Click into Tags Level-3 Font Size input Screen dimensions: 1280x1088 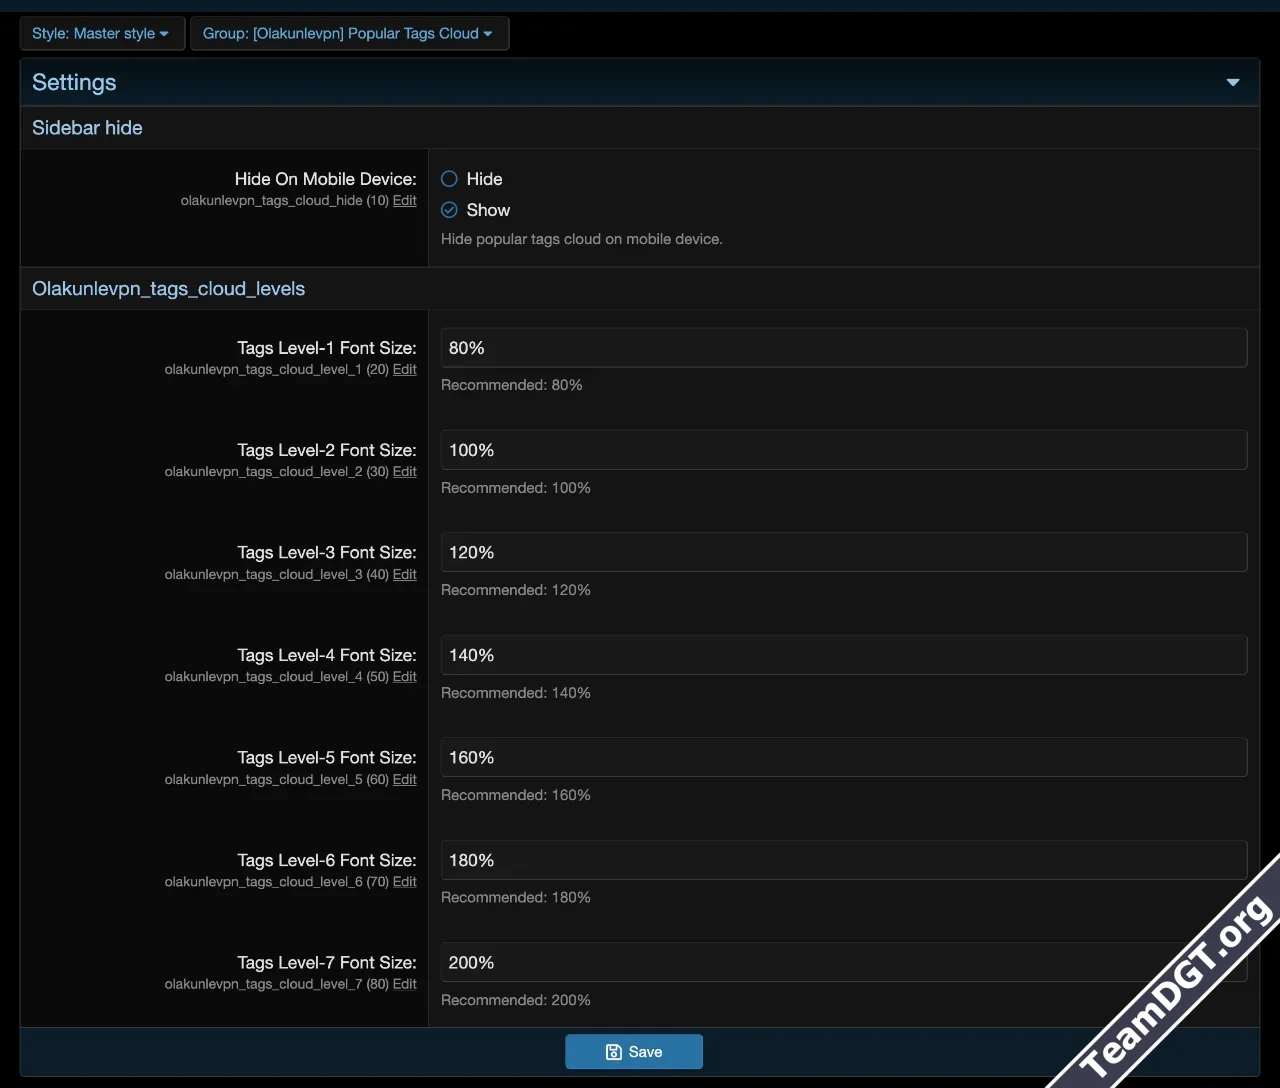coord(843,552)
